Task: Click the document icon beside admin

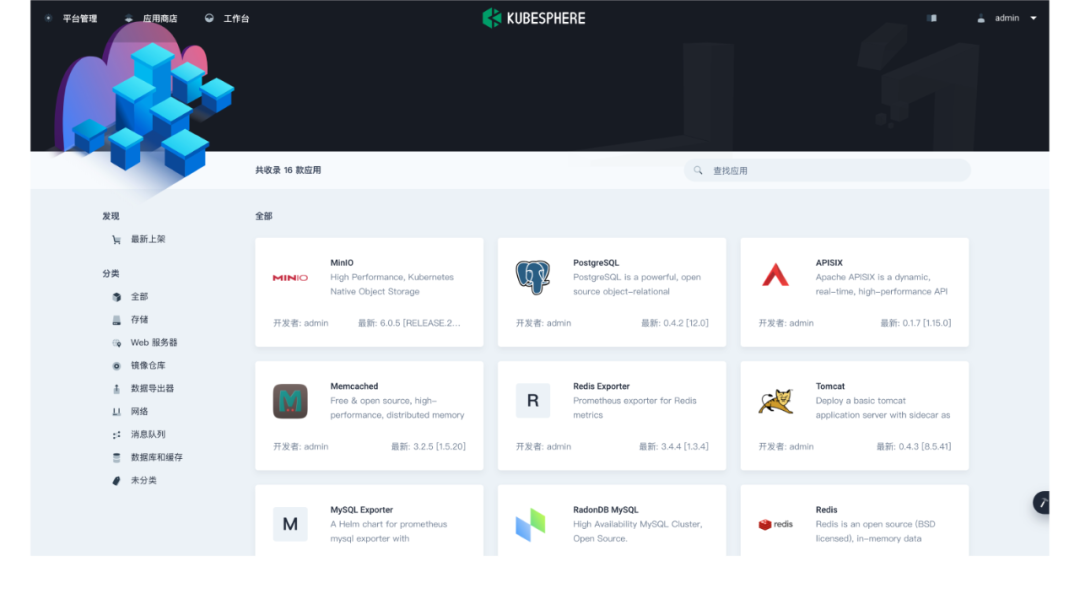Action: (x=932, y=18)
